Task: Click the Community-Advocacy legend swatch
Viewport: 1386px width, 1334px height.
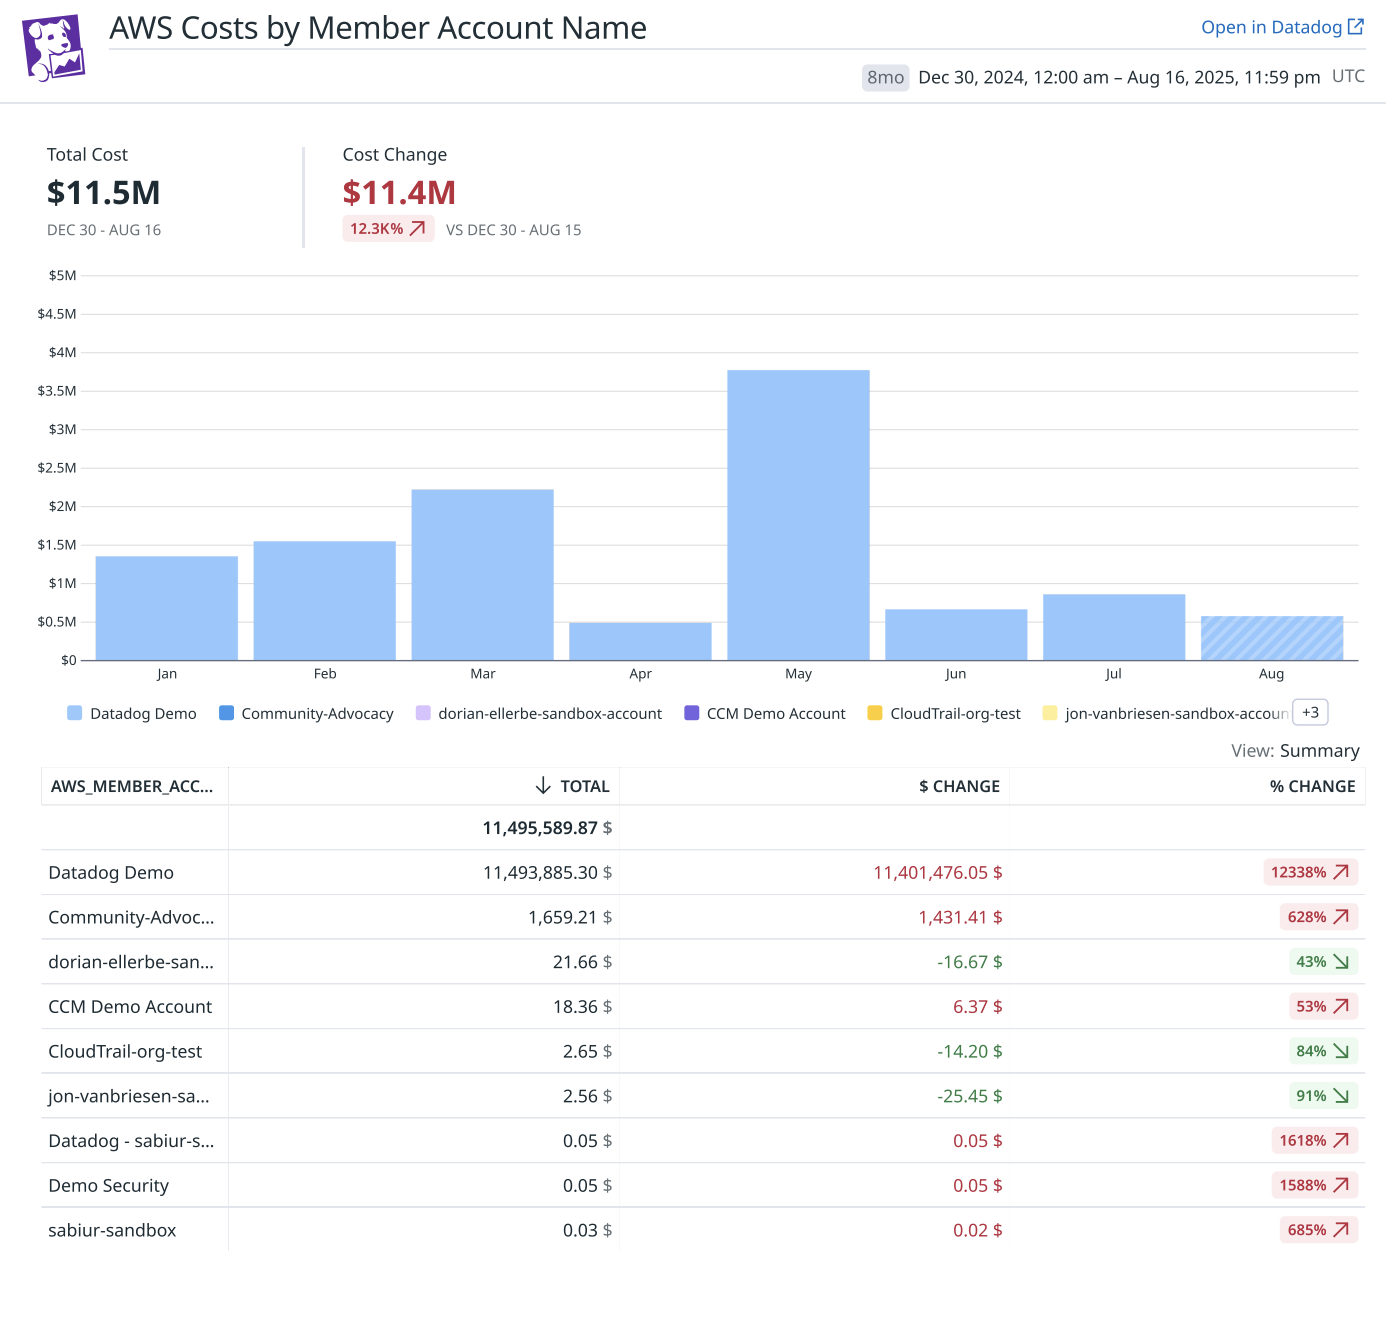Action: coord(226,713)
